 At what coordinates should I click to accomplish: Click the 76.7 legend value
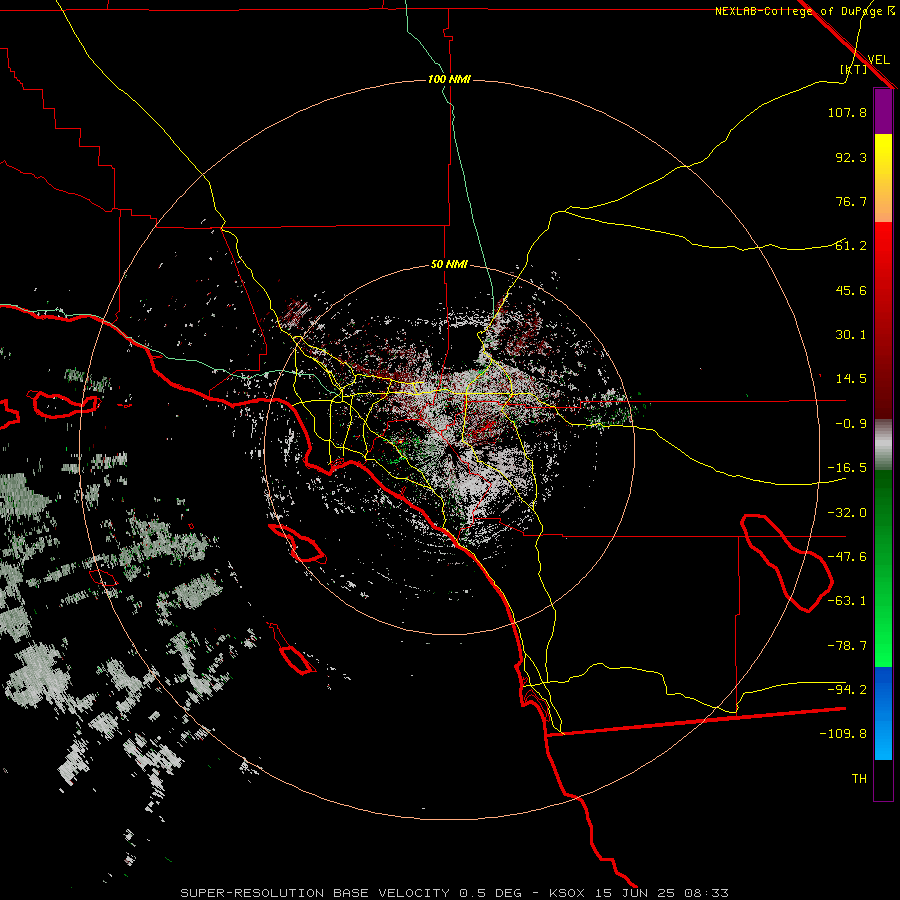[x=851, y=201]
